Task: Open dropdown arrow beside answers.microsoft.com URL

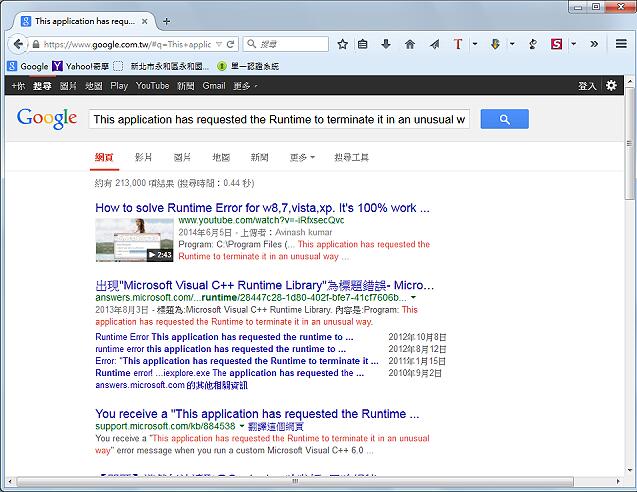Action: [413, 298]
